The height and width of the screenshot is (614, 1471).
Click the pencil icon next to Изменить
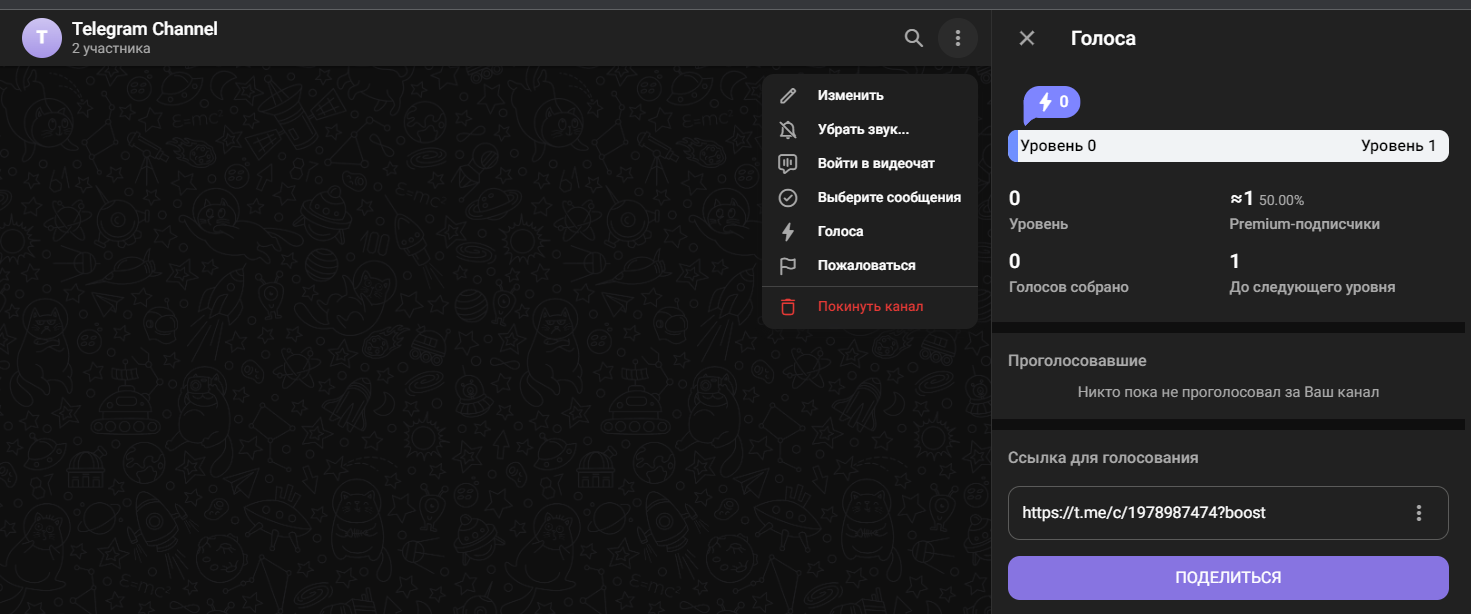(788, 96)
